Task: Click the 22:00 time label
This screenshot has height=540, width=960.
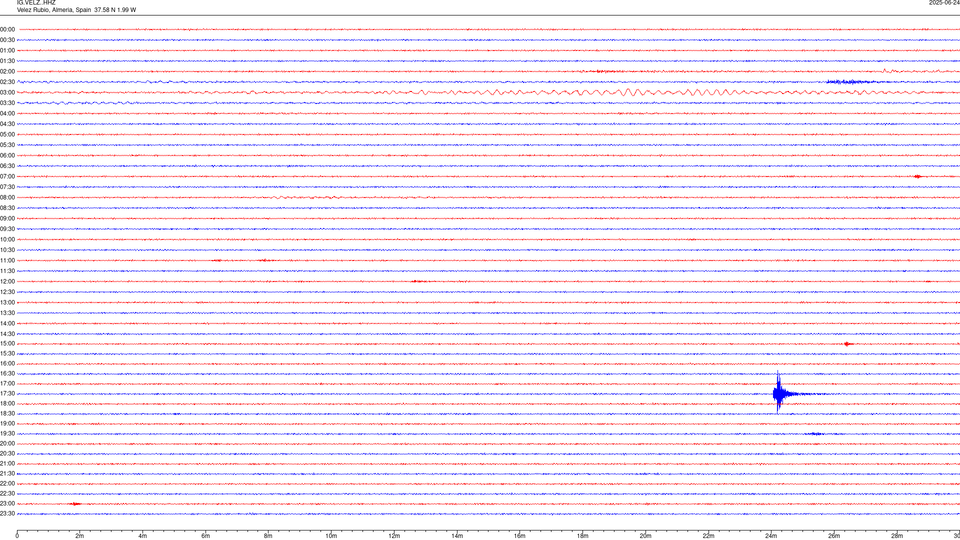Action: pos(7,483)
